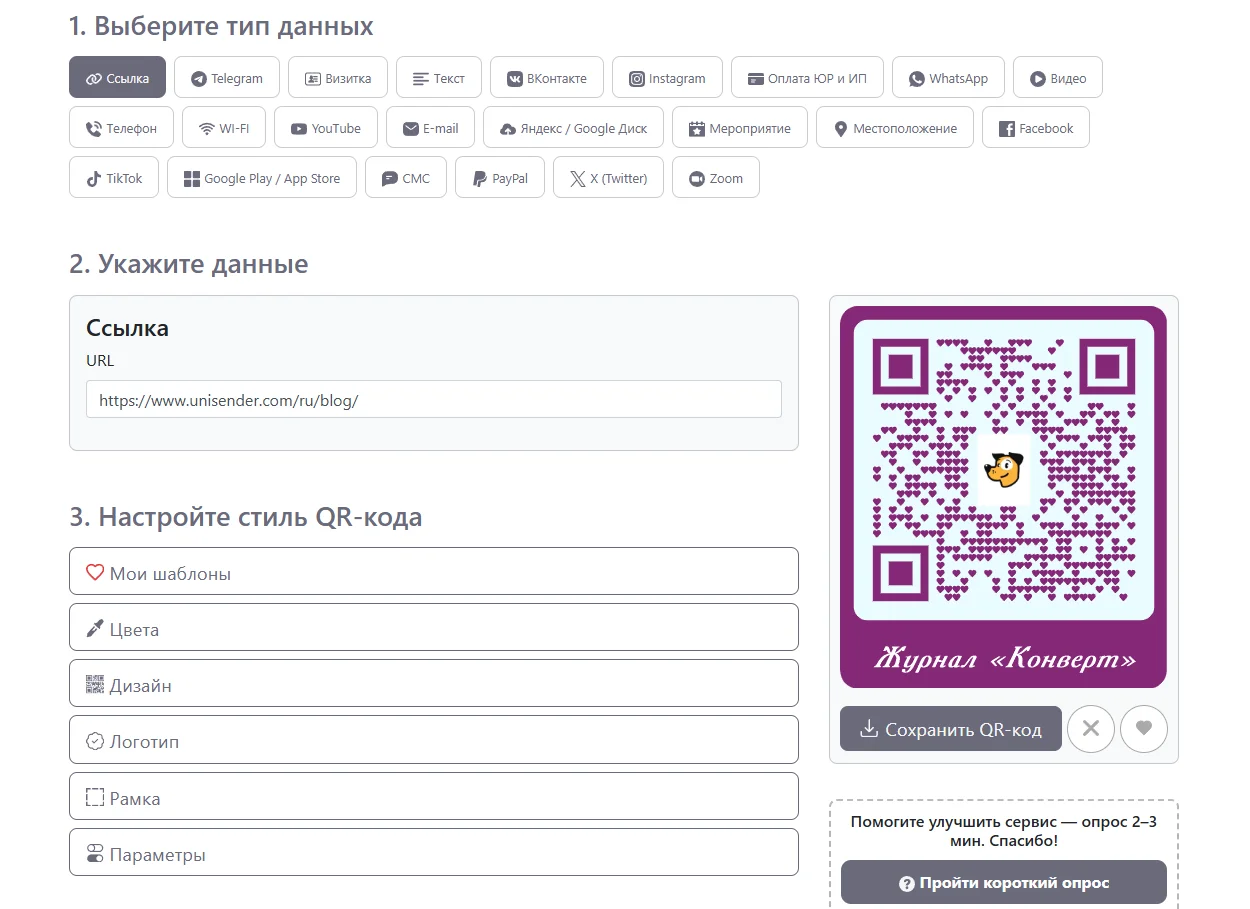Click the Facebook logo icon
1250x909 pixels.
(1006, 129)
